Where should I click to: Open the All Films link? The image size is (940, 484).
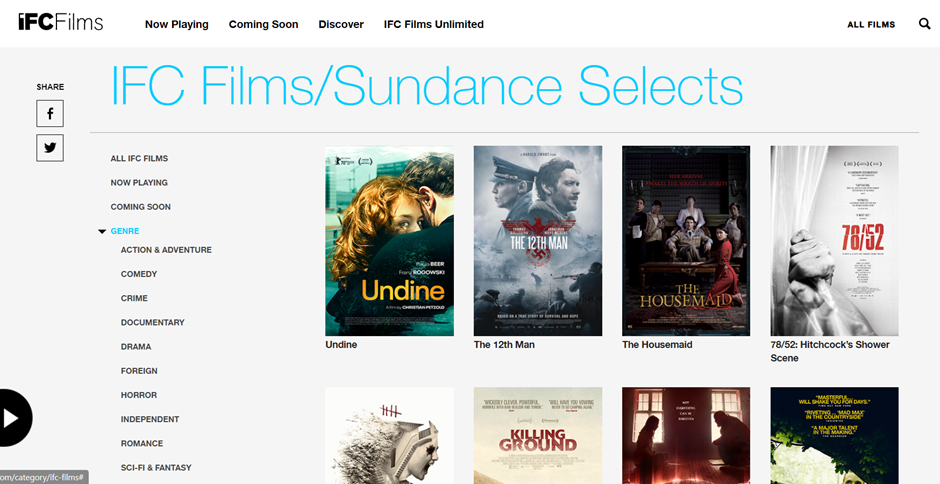871,25
